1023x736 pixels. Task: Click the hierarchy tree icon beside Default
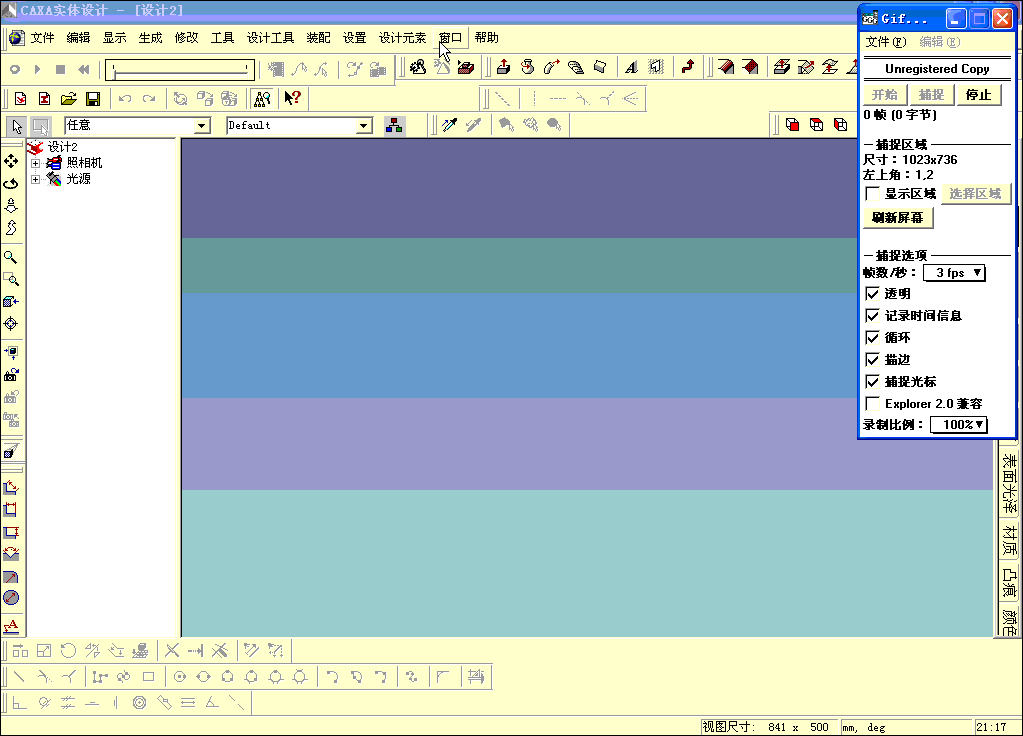[394, 125]
